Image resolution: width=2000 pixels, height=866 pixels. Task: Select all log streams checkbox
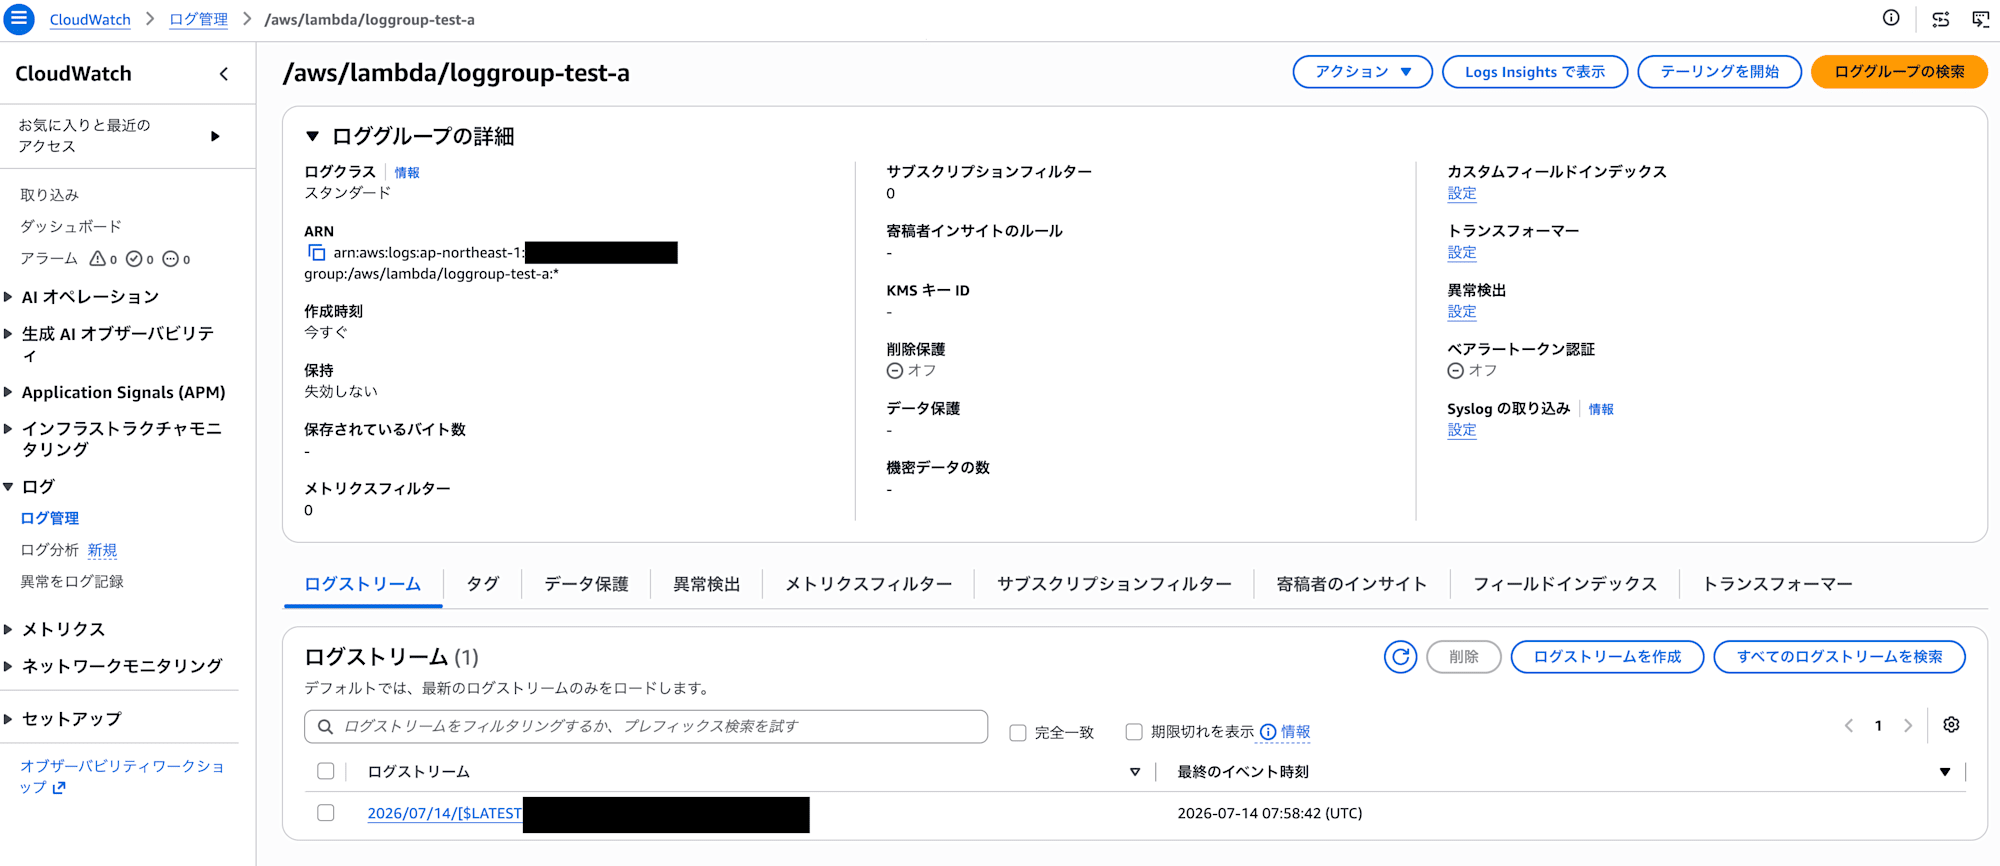point(325,771)
